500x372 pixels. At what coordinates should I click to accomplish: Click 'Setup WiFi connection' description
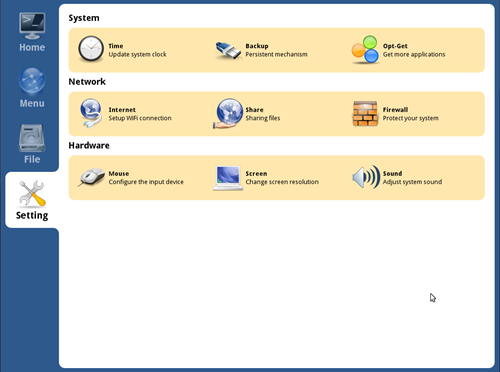[x=140, y=118]
